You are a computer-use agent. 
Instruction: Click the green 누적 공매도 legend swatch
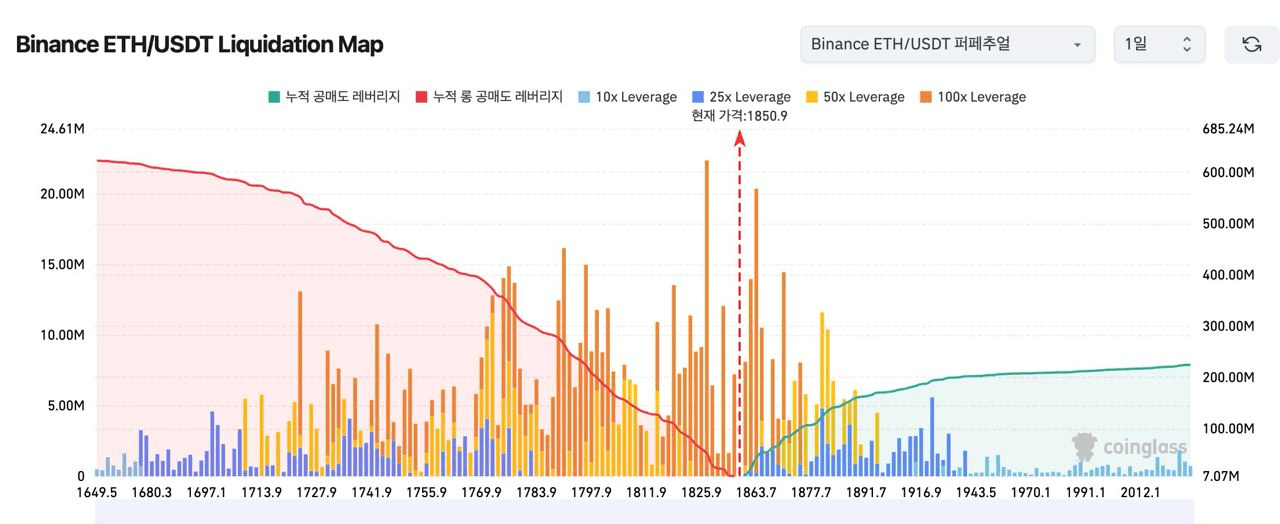point(274,97)
